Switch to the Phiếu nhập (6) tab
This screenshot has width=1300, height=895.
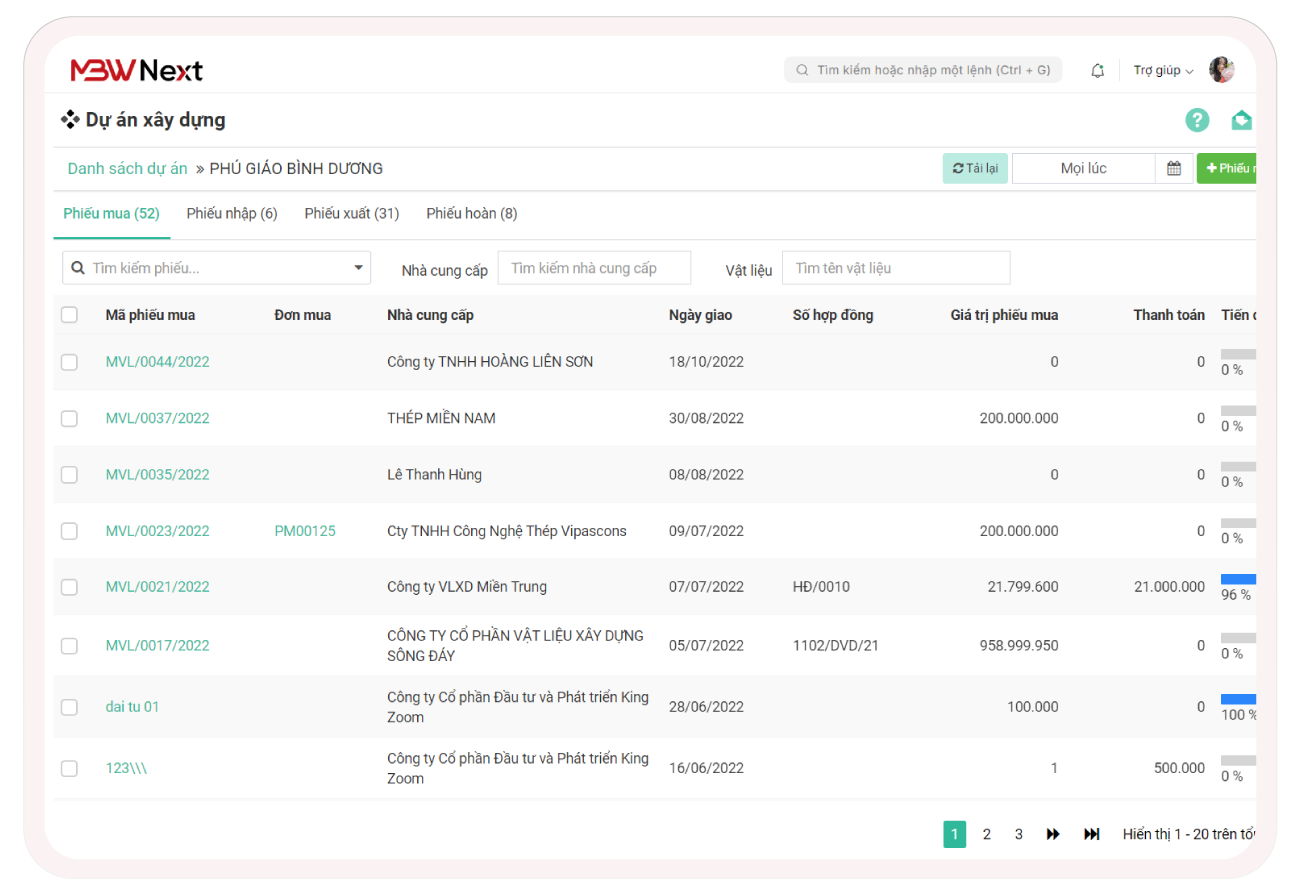coord(232,213)
